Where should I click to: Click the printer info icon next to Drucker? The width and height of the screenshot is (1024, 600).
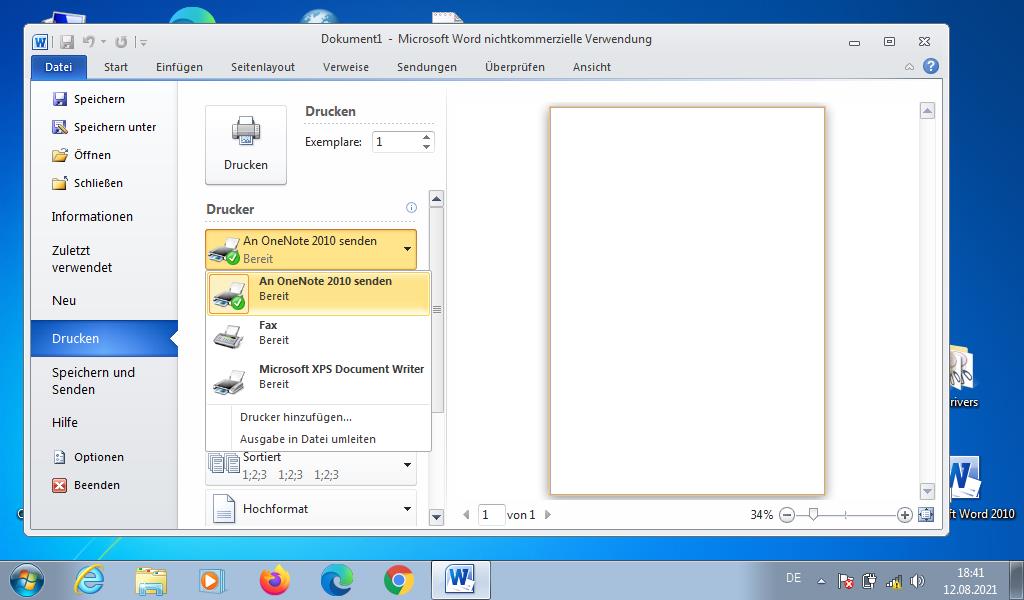pyautogui.click(x=411, y=208)
